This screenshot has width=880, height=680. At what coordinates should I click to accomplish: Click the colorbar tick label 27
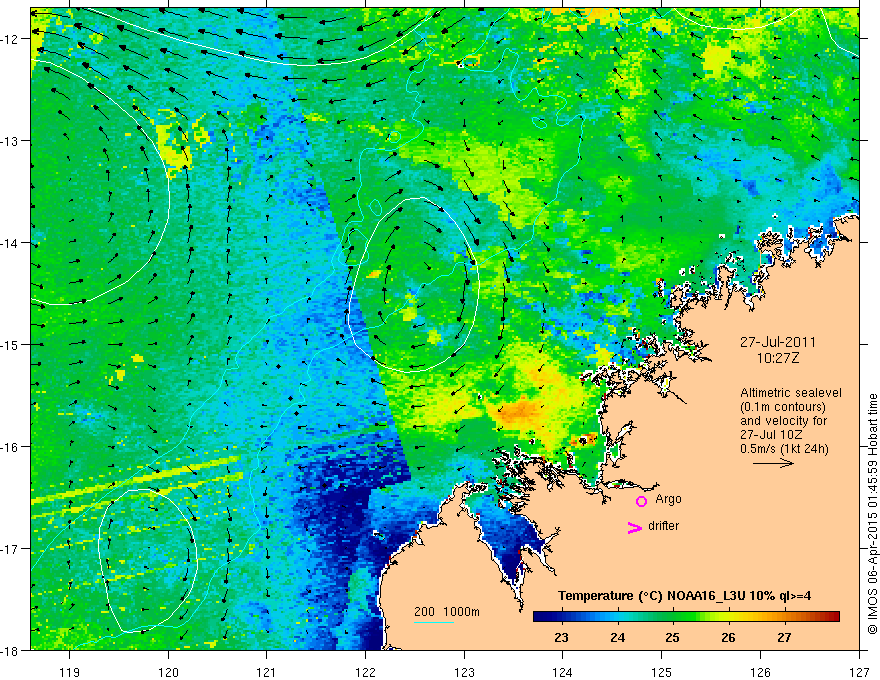point(784,637)
